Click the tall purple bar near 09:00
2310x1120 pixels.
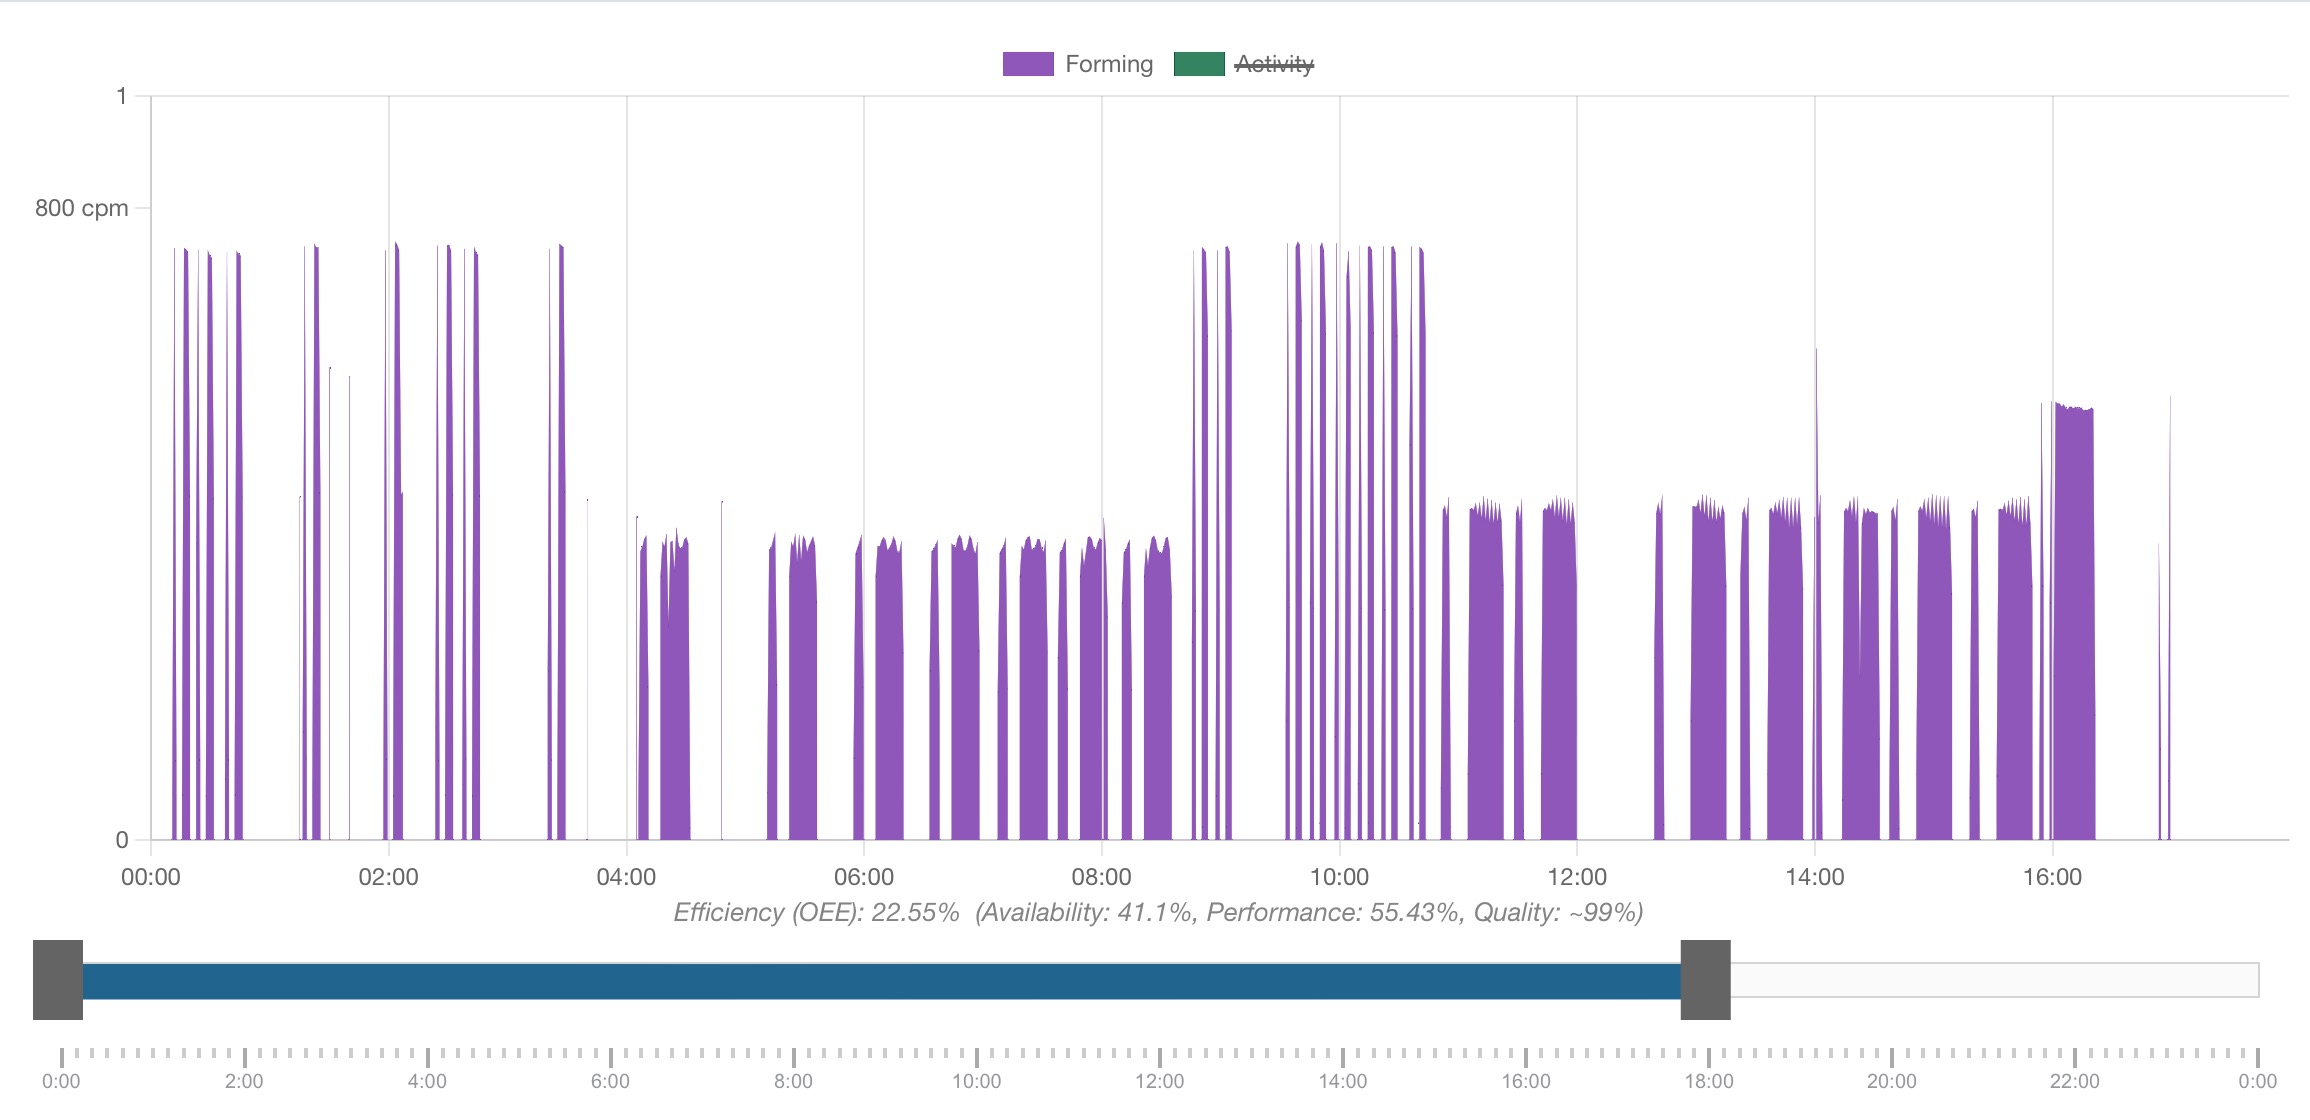1218,550
